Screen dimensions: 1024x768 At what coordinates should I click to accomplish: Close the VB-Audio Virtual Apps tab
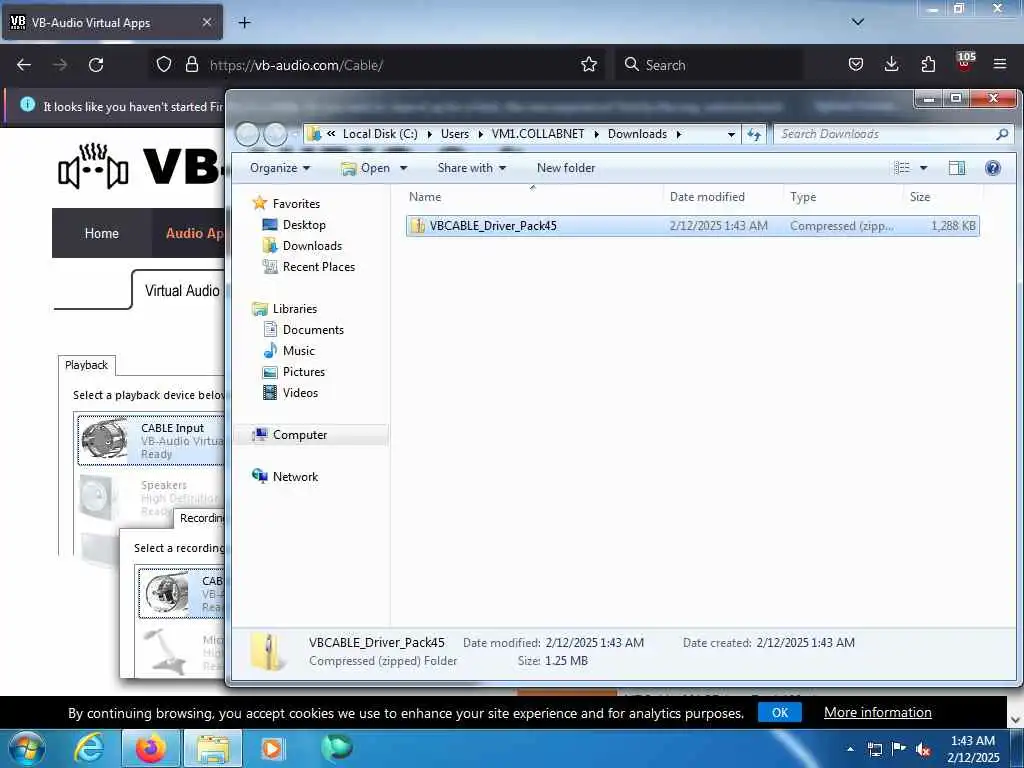tap(206, 22)
